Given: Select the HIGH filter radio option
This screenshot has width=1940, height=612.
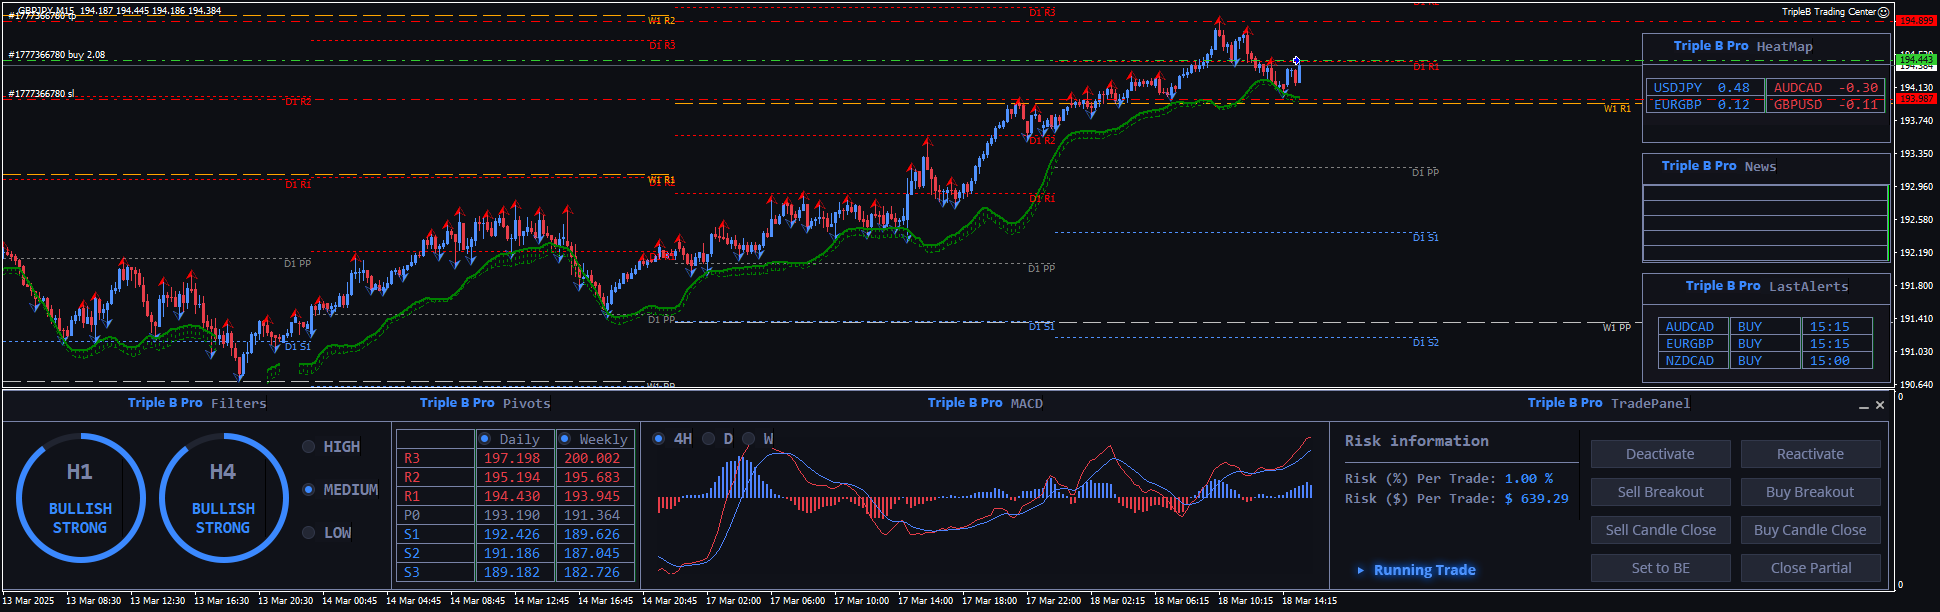Looking at the screenshot, I should tap(309, 447).
